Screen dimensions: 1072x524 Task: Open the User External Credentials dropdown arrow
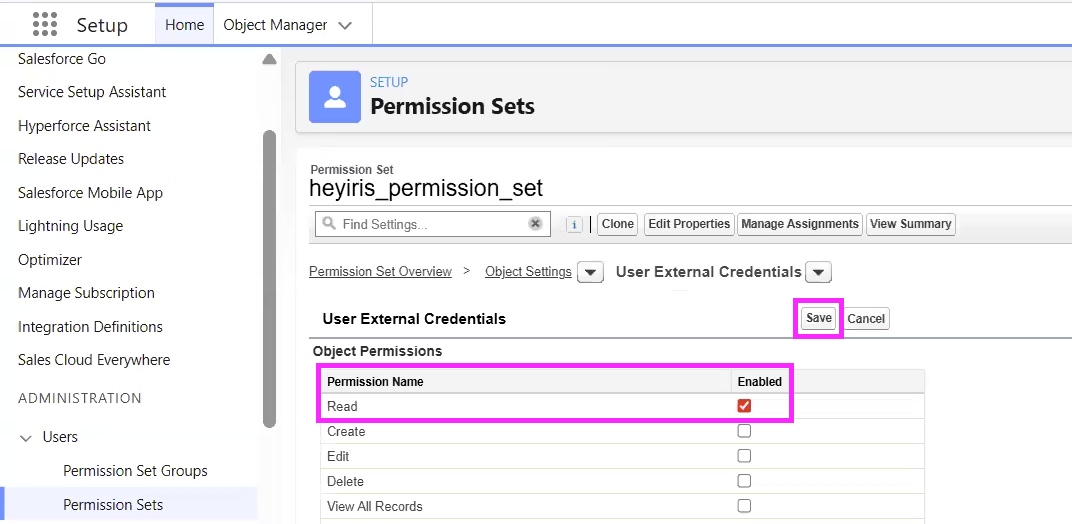tap(818, 273)
